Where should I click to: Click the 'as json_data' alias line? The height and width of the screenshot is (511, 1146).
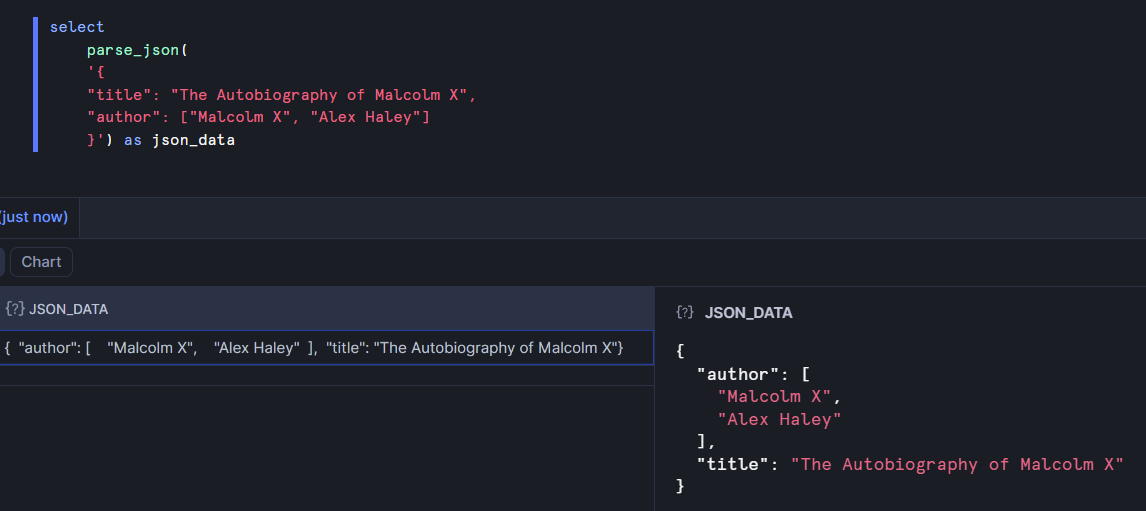(x=178, y=141)
